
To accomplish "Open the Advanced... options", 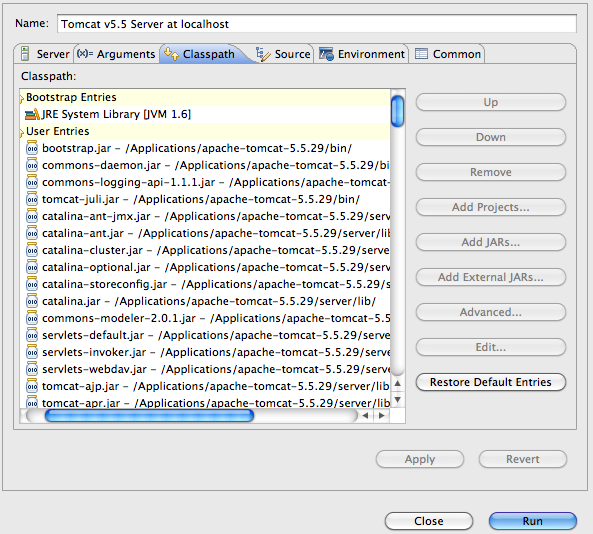I will click(491, 312).
